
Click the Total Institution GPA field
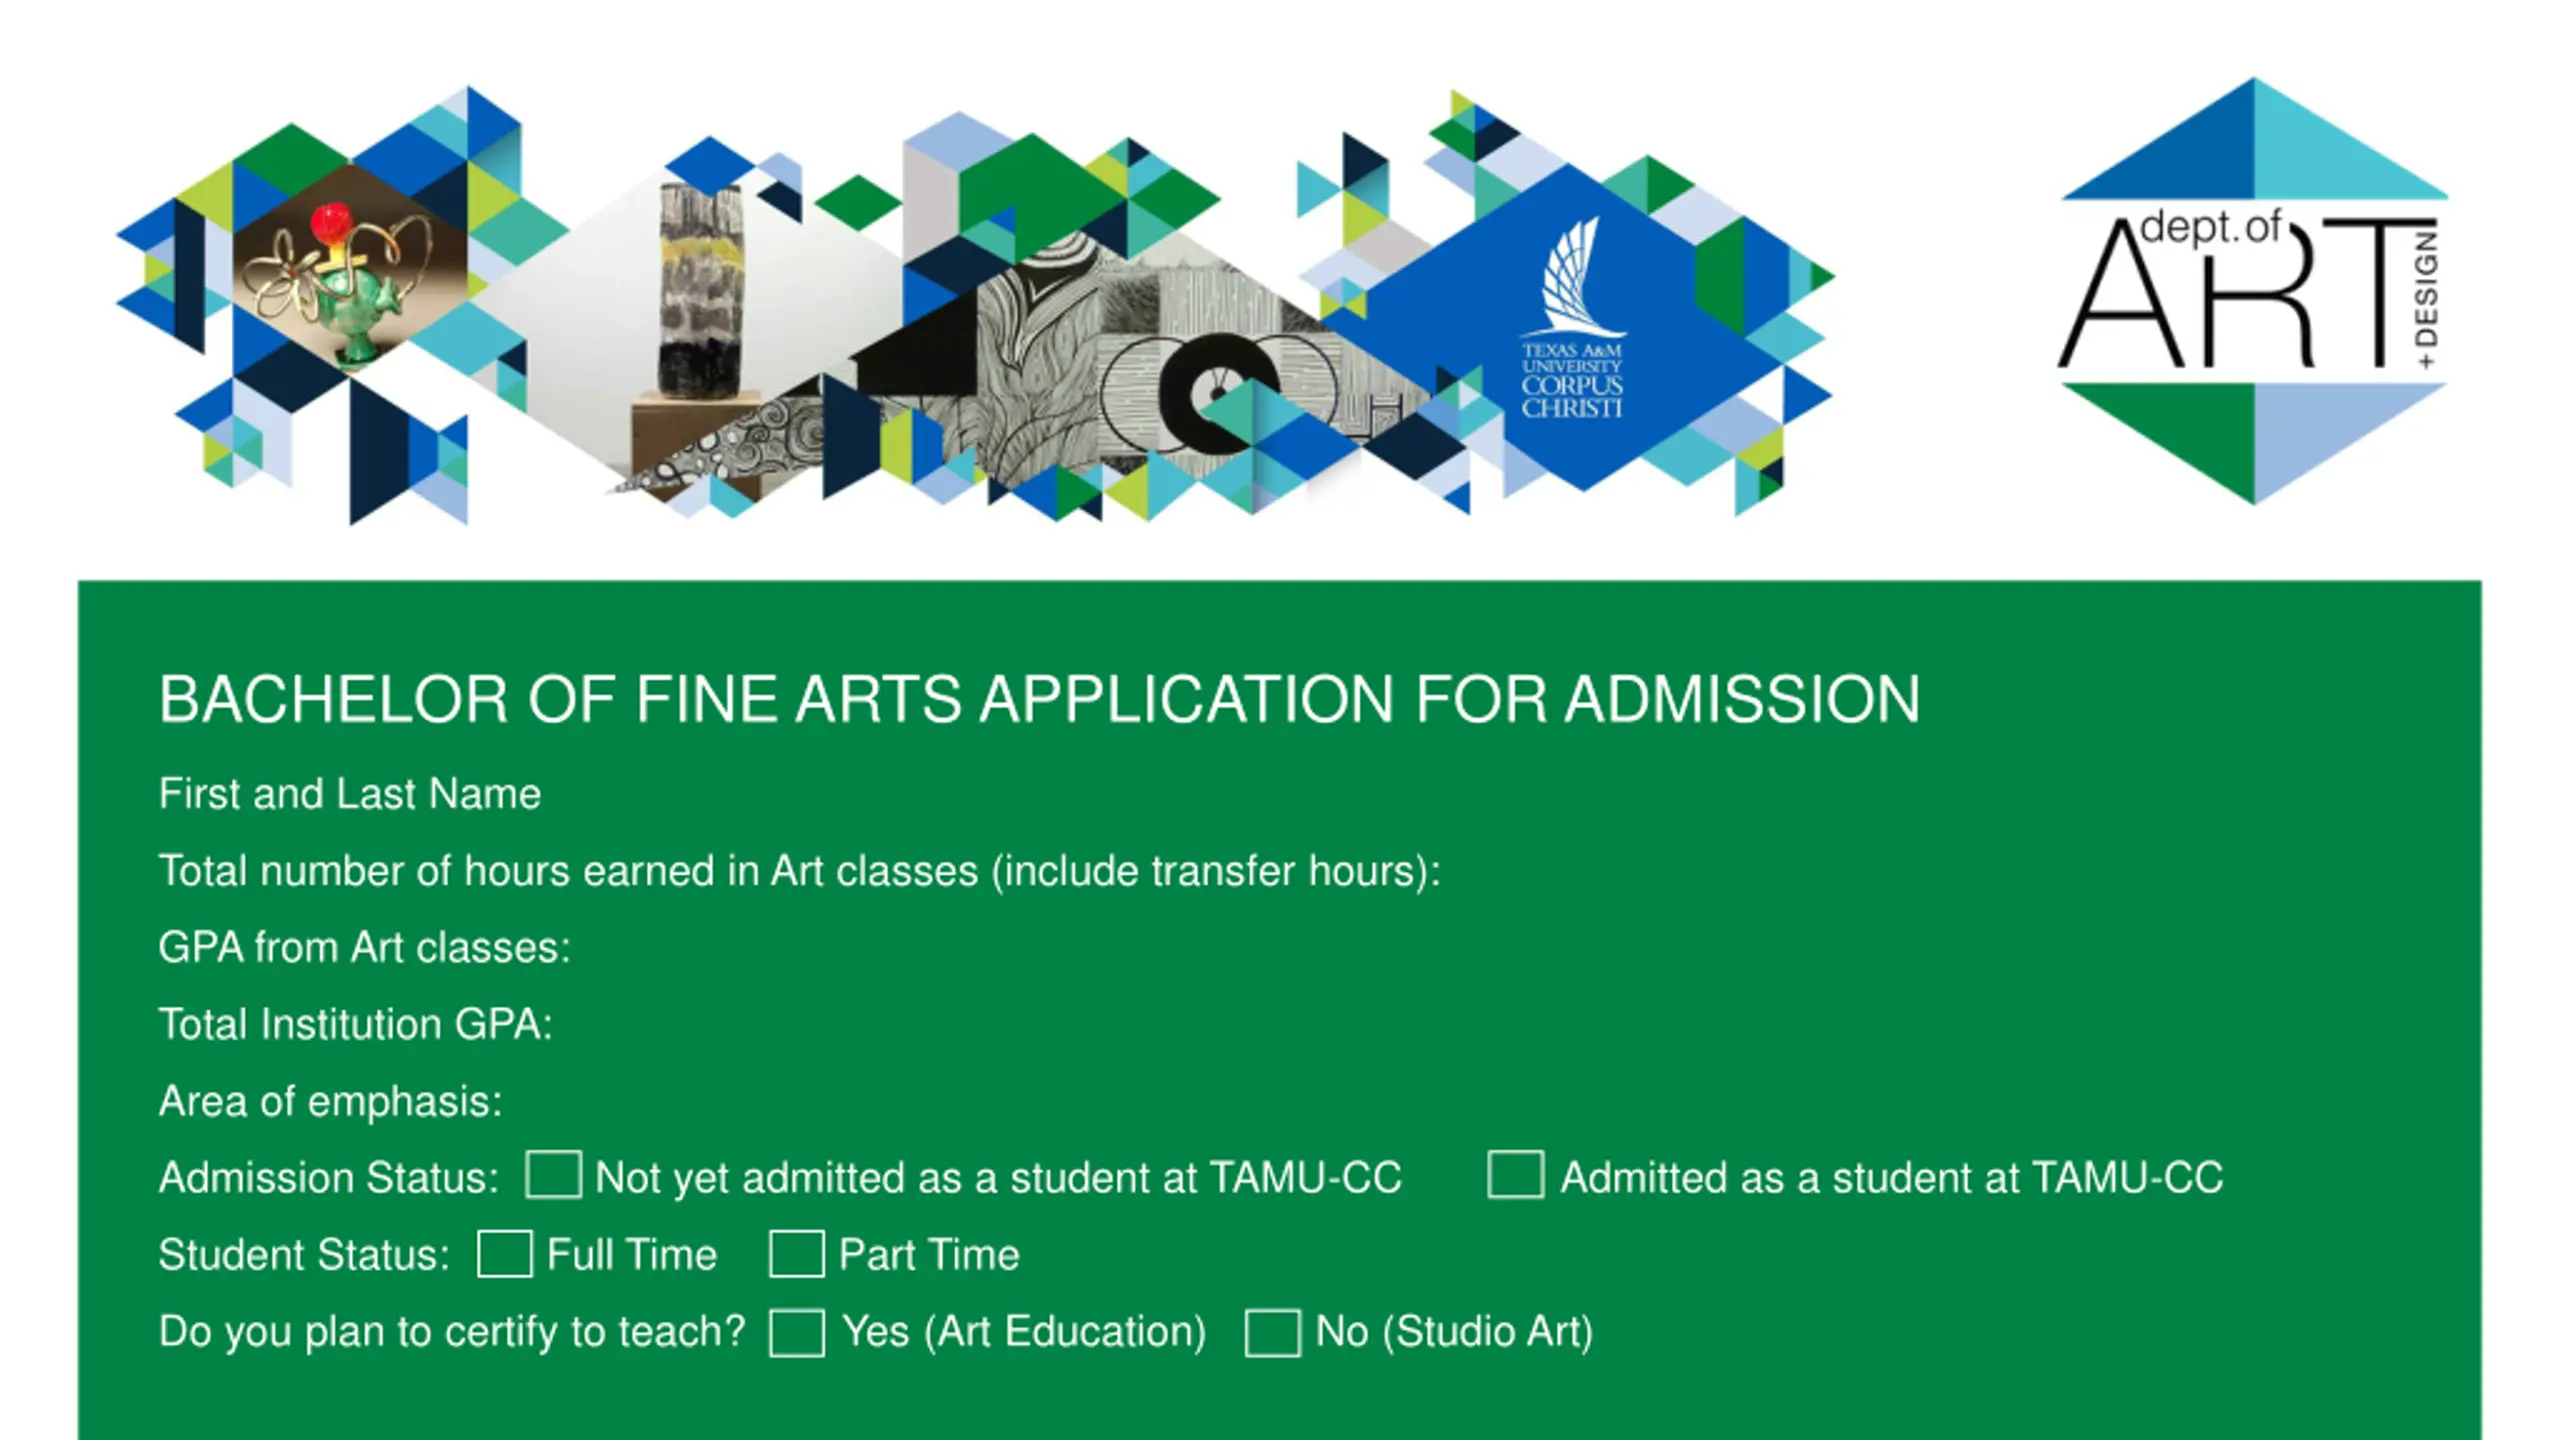(x=1480, y=1025)
